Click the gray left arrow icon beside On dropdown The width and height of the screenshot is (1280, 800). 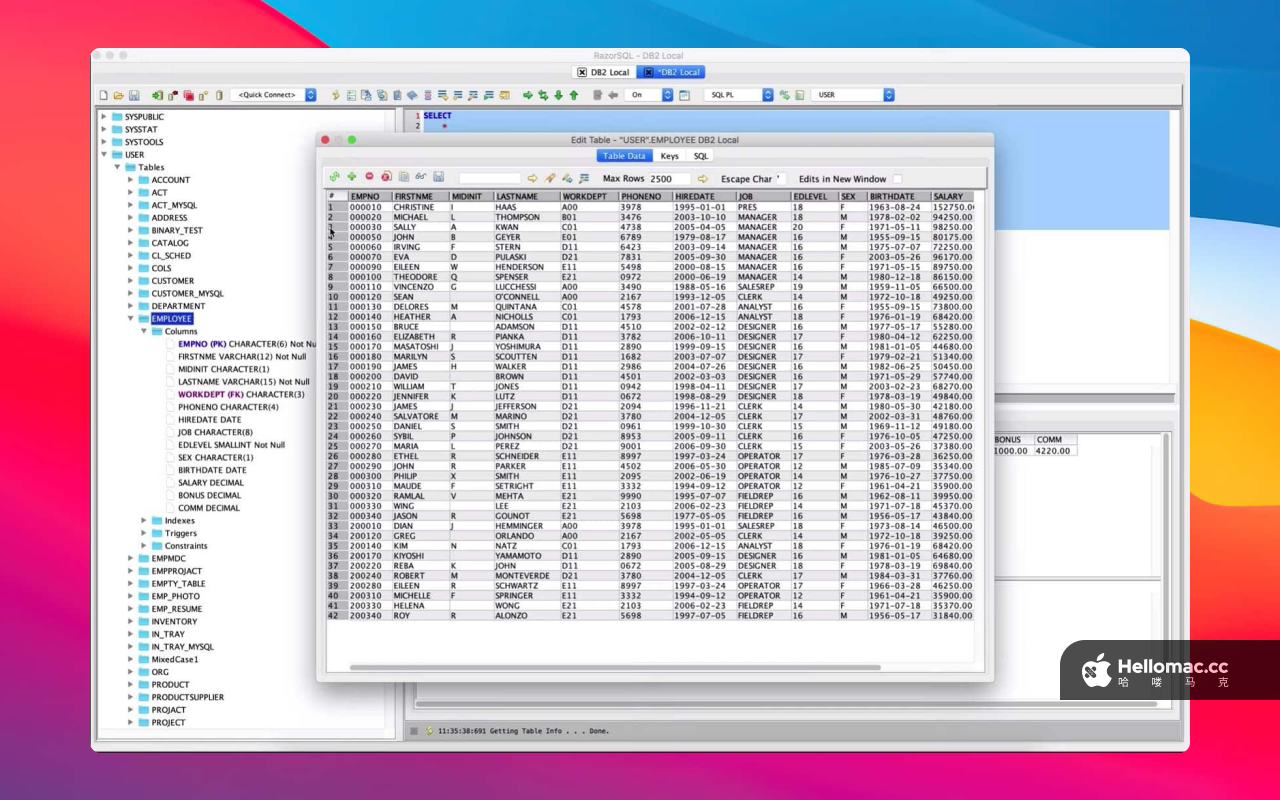(613, 95)
